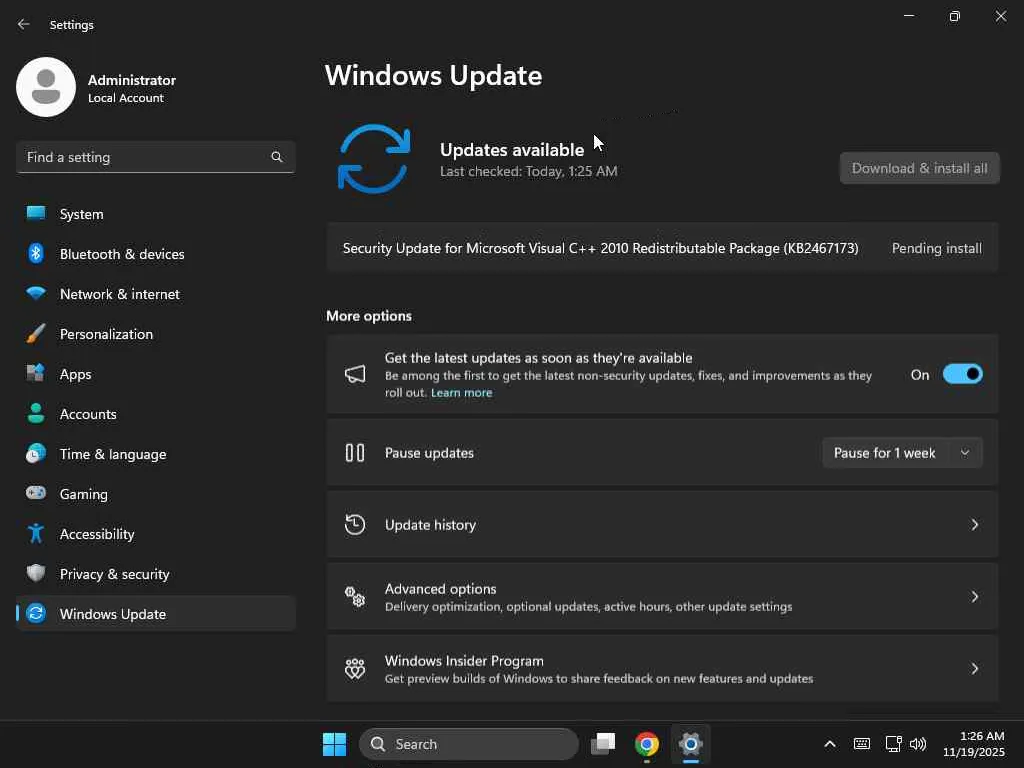Screen dimensions: 1024x768
Task: Click the large blue update sync arrows icon
Action: pyautogui.click(x=374, y=159)
